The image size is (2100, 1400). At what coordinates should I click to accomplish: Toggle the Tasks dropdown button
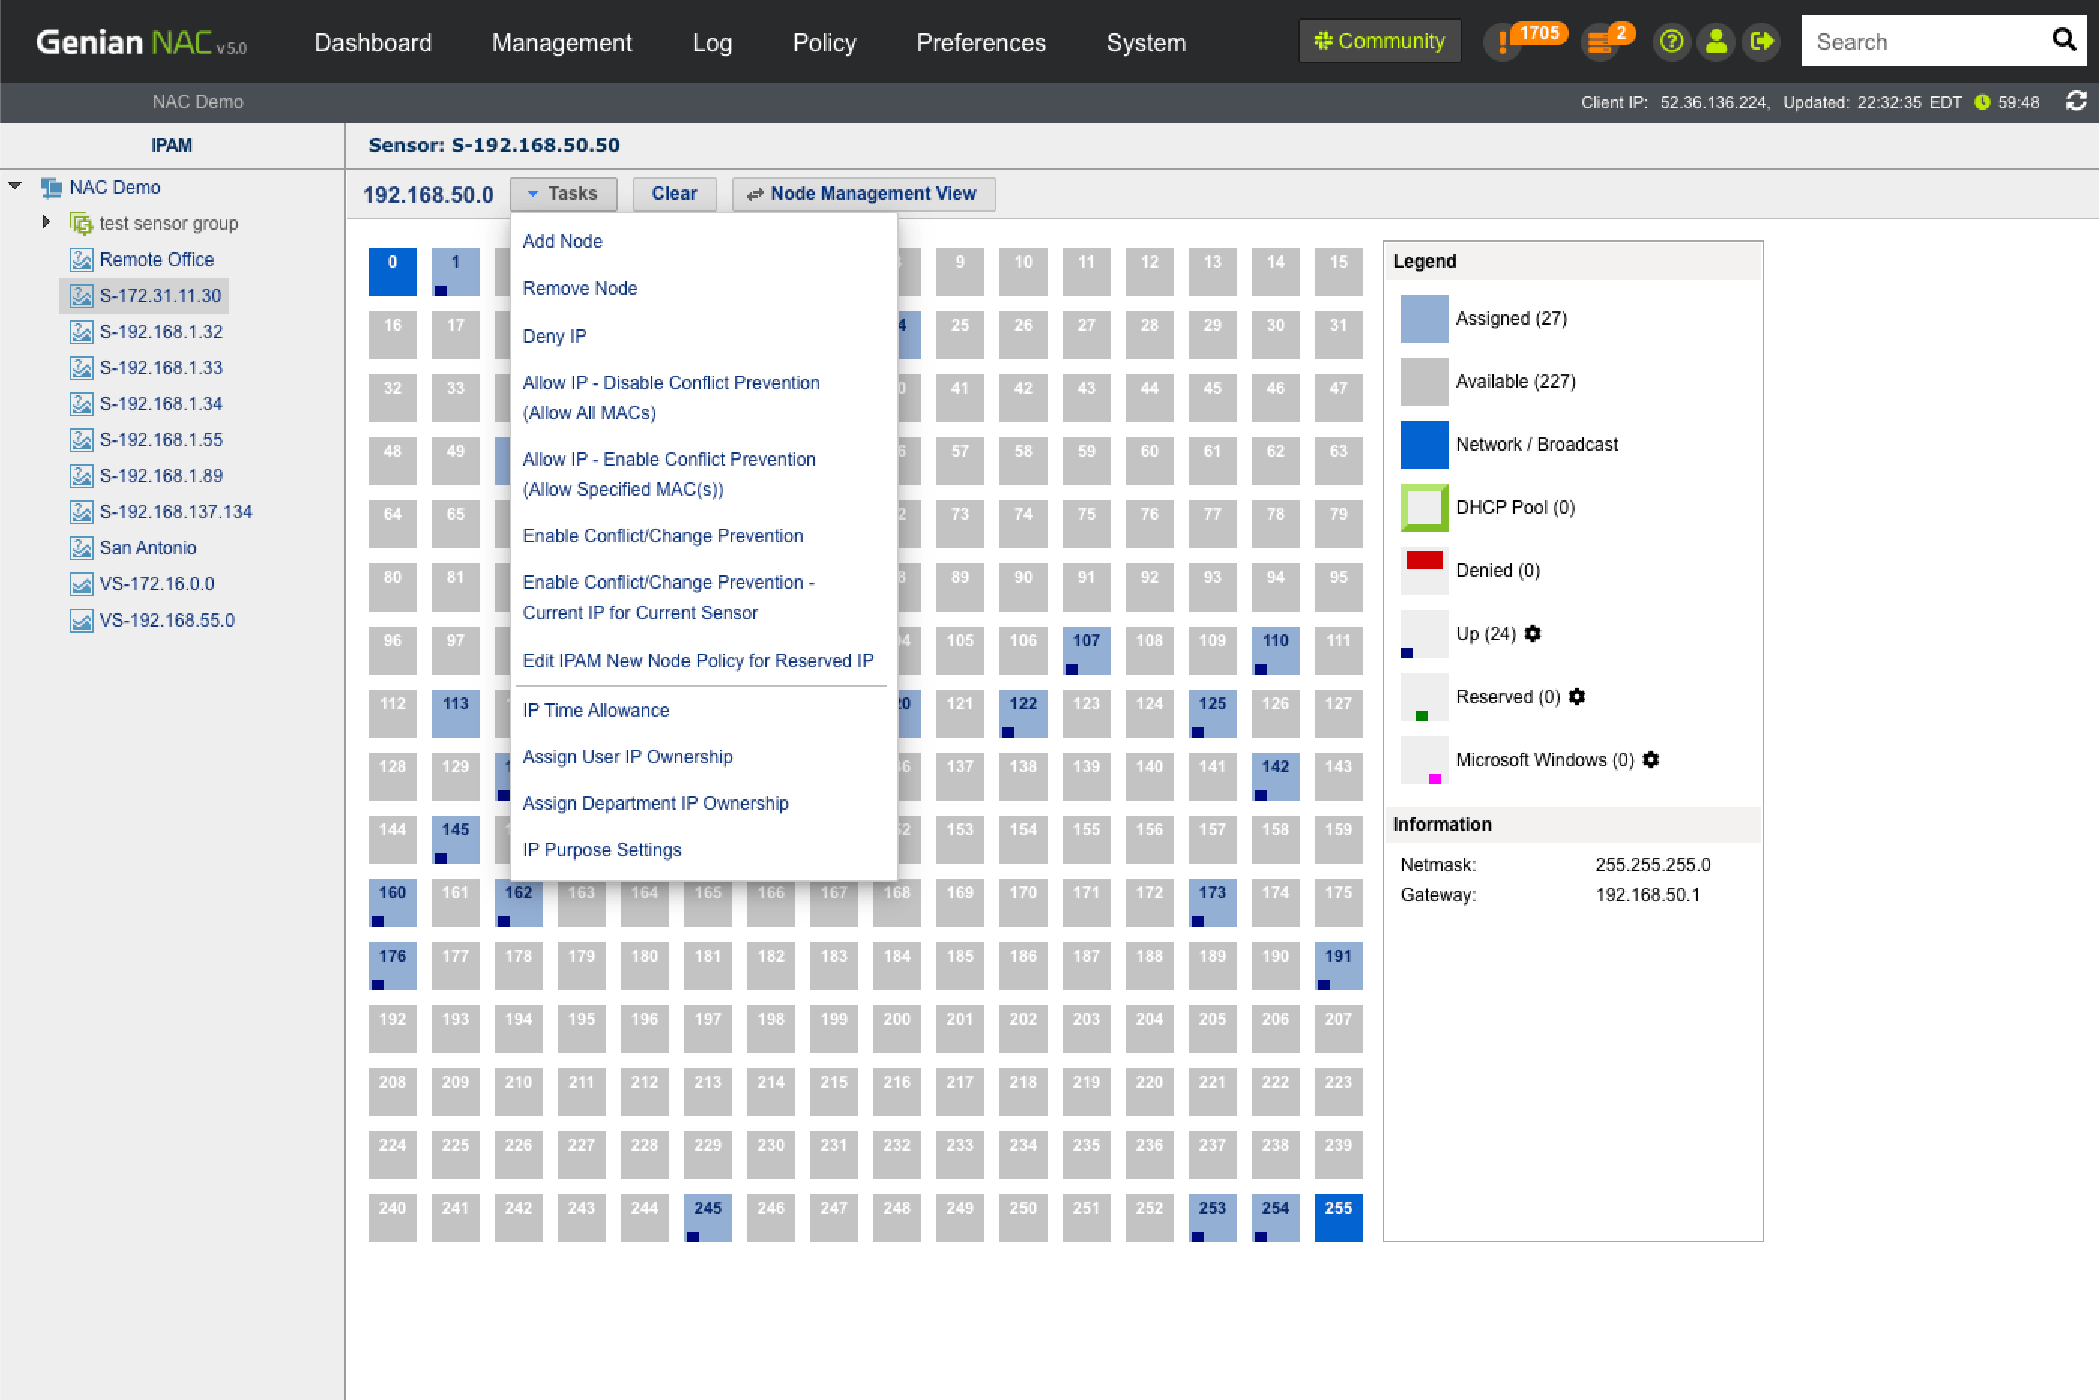563,194
